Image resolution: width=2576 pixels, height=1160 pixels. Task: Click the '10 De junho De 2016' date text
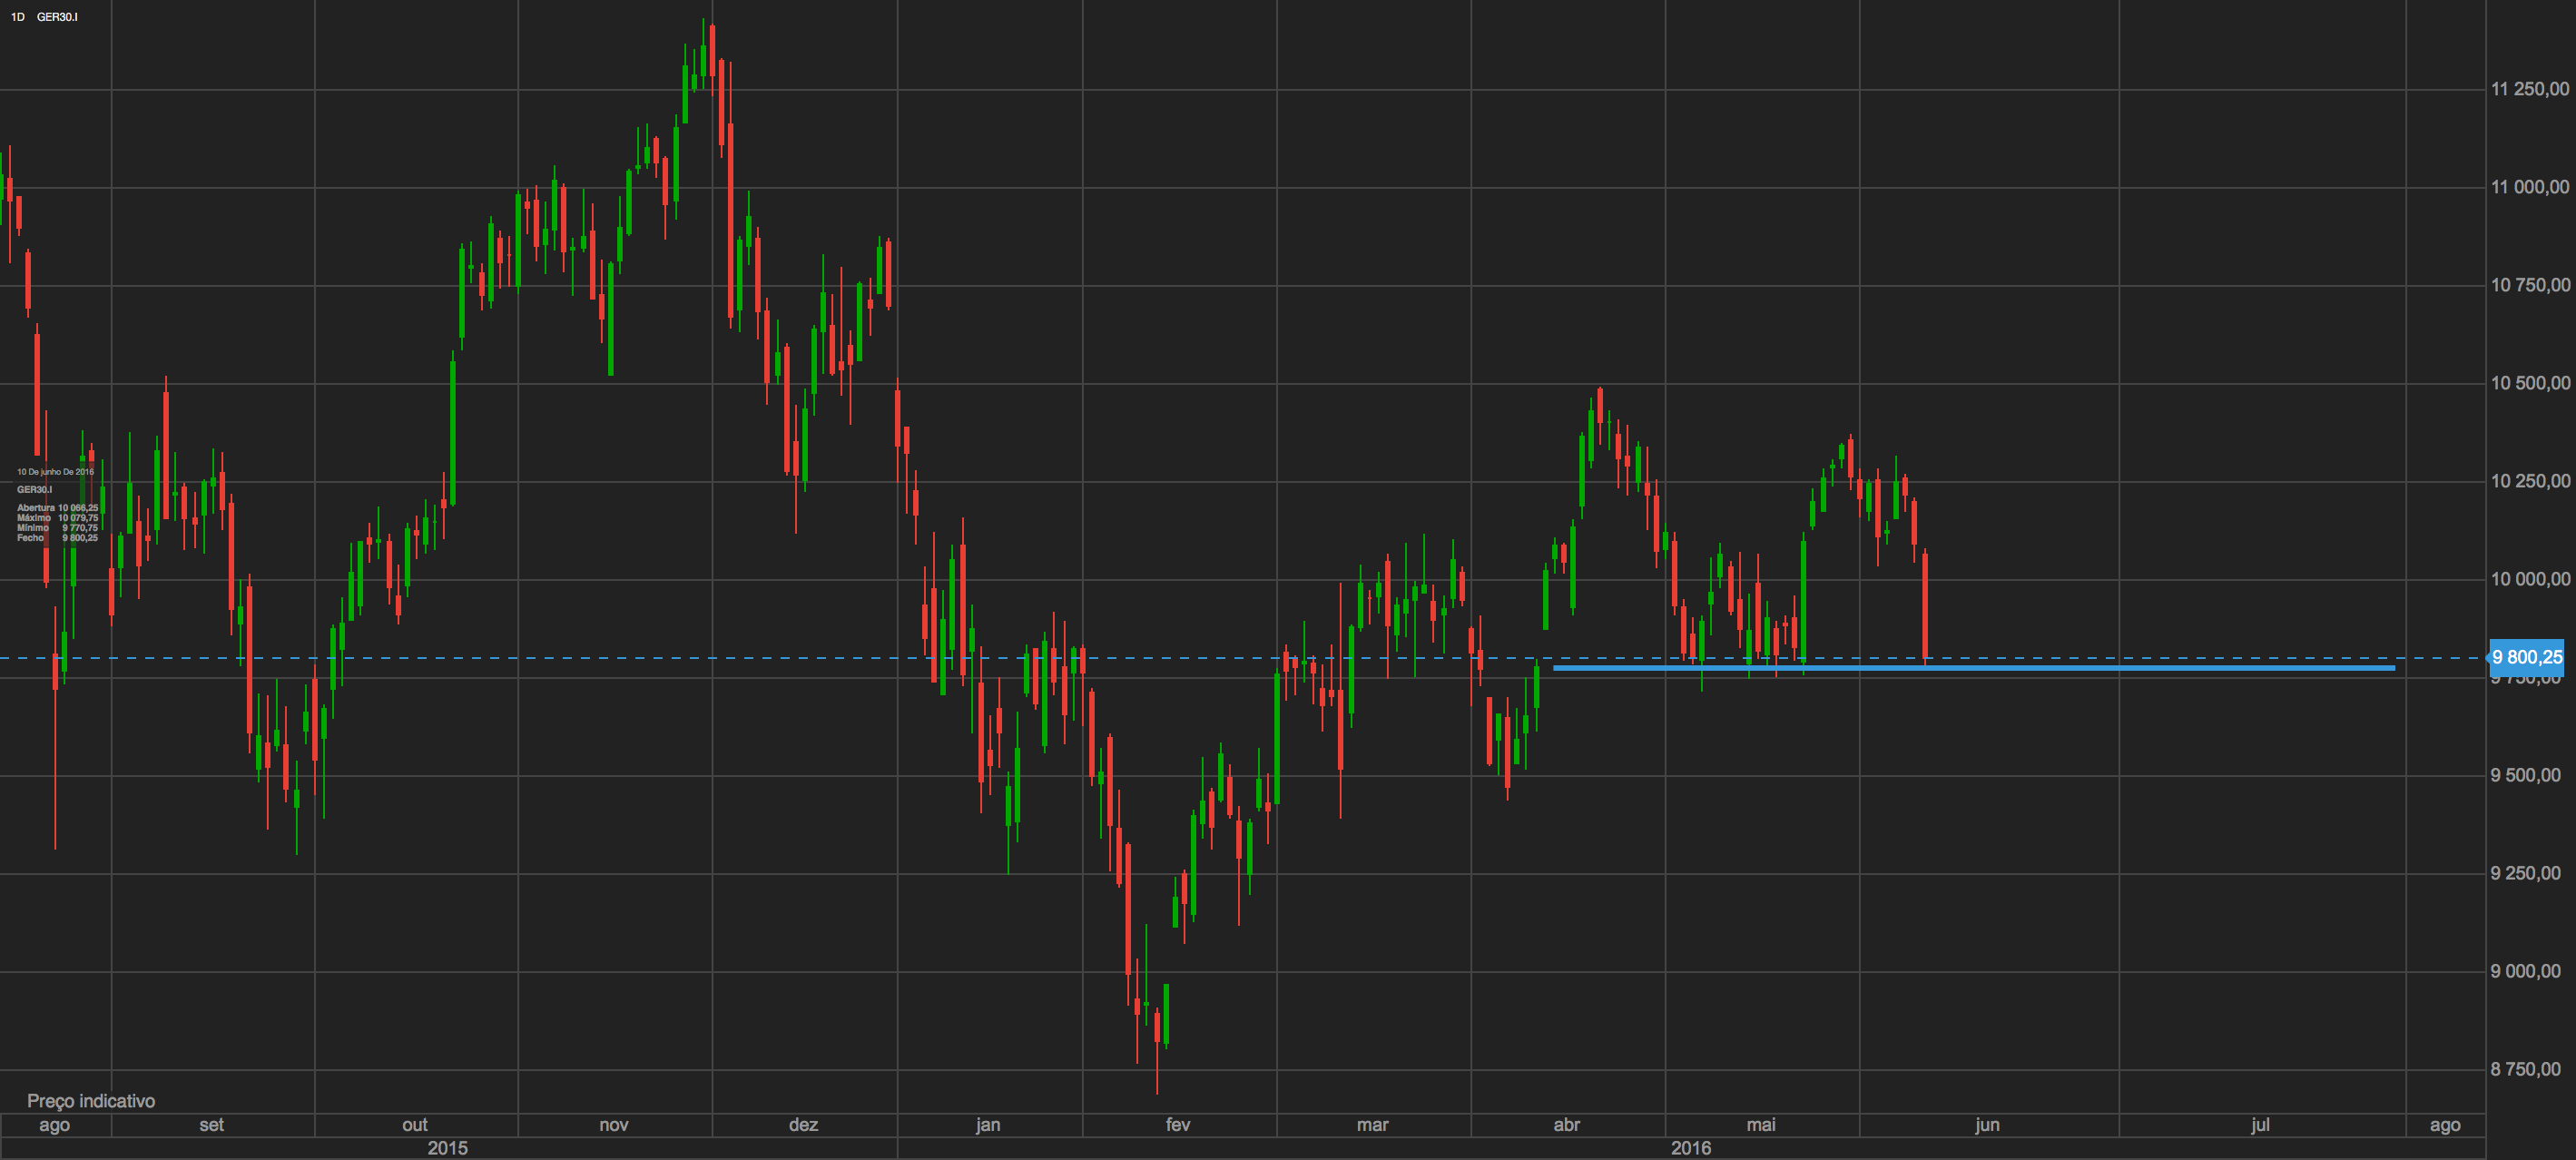point(55,472)
